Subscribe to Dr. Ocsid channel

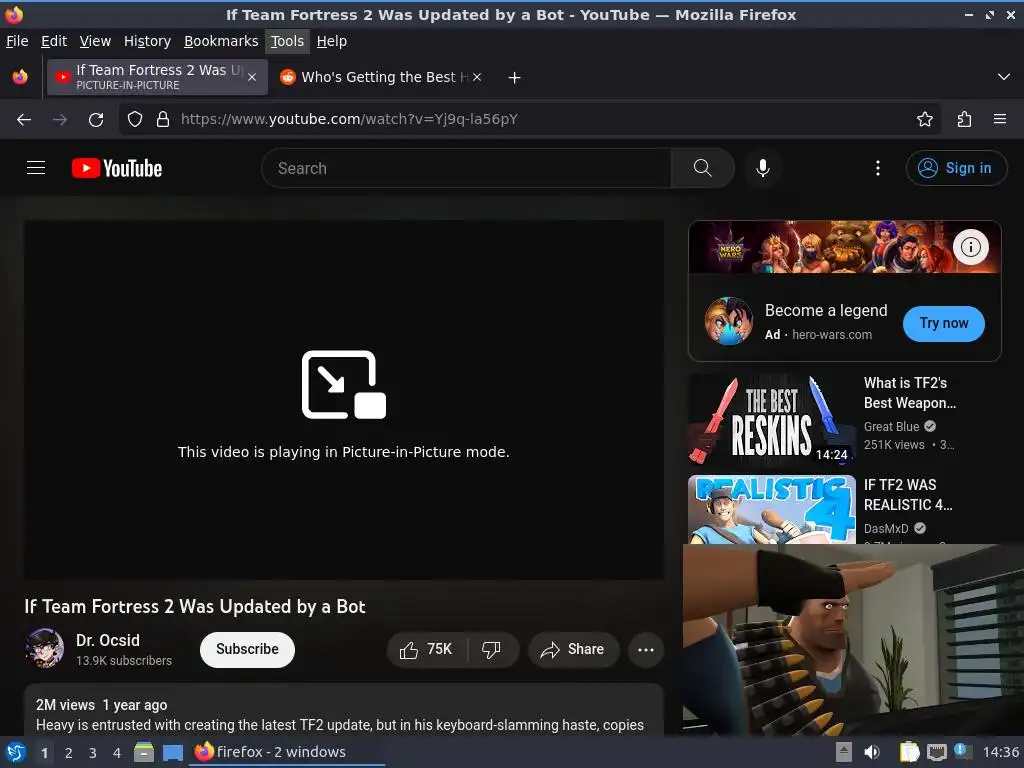click(x=247, y=650)
